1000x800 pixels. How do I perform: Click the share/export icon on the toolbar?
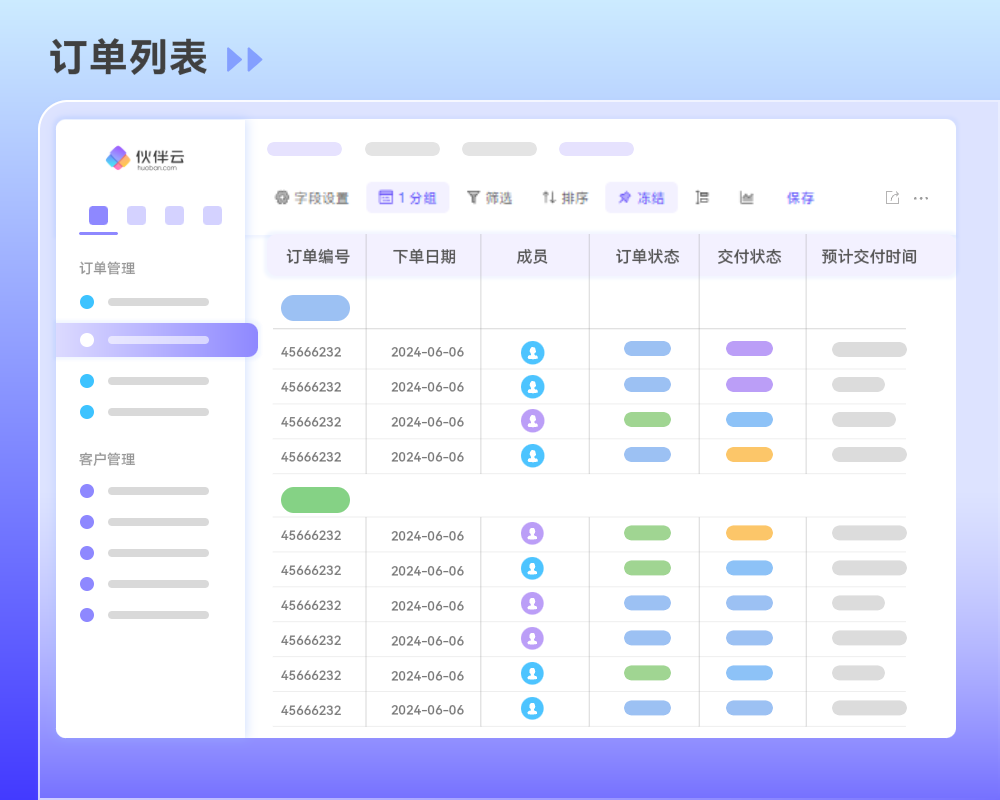pos(891,197)
